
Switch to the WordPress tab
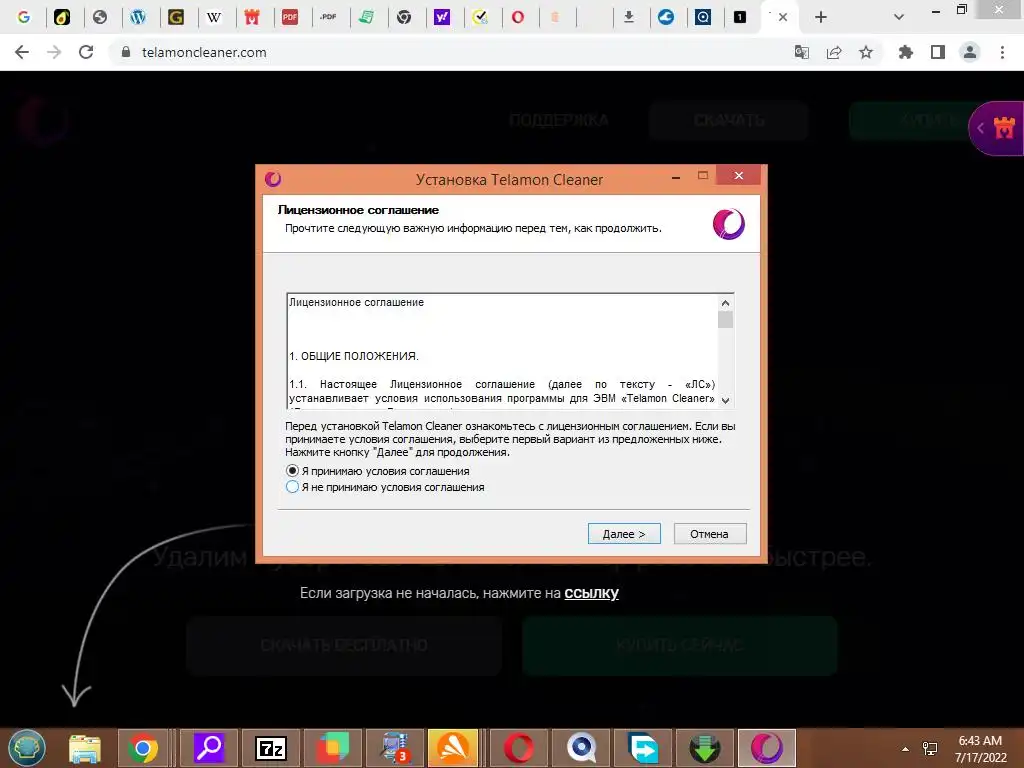click(138, 17)
